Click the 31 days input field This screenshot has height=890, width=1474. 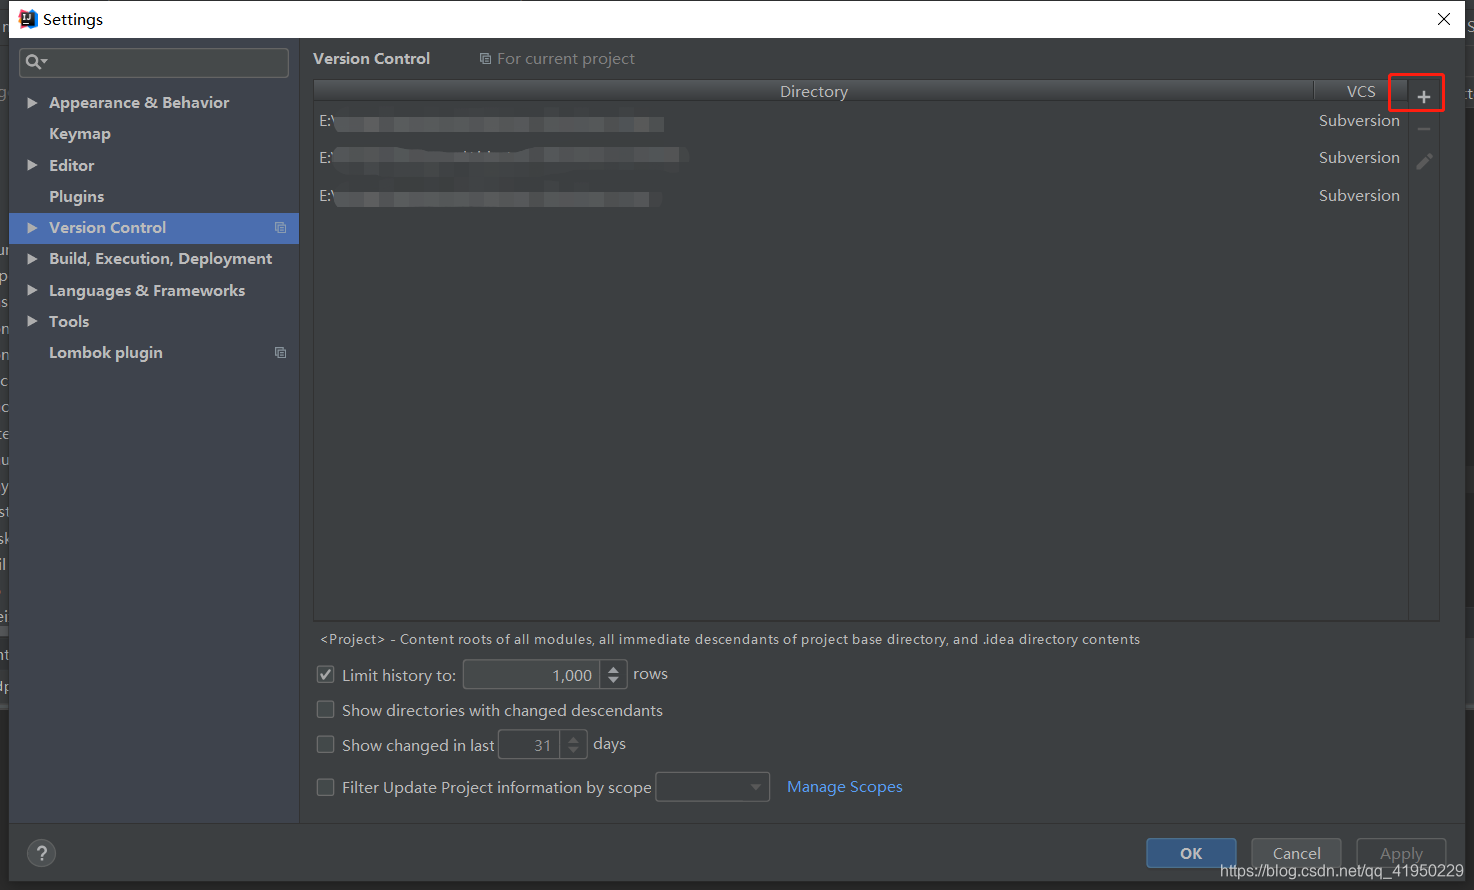tap(529, 745)
